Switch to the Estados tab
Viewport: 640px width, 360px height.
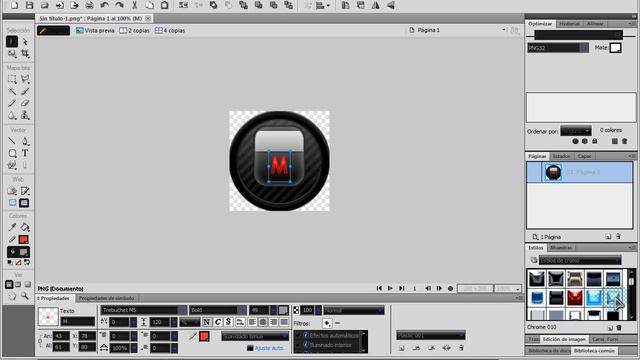pos(561,156)
